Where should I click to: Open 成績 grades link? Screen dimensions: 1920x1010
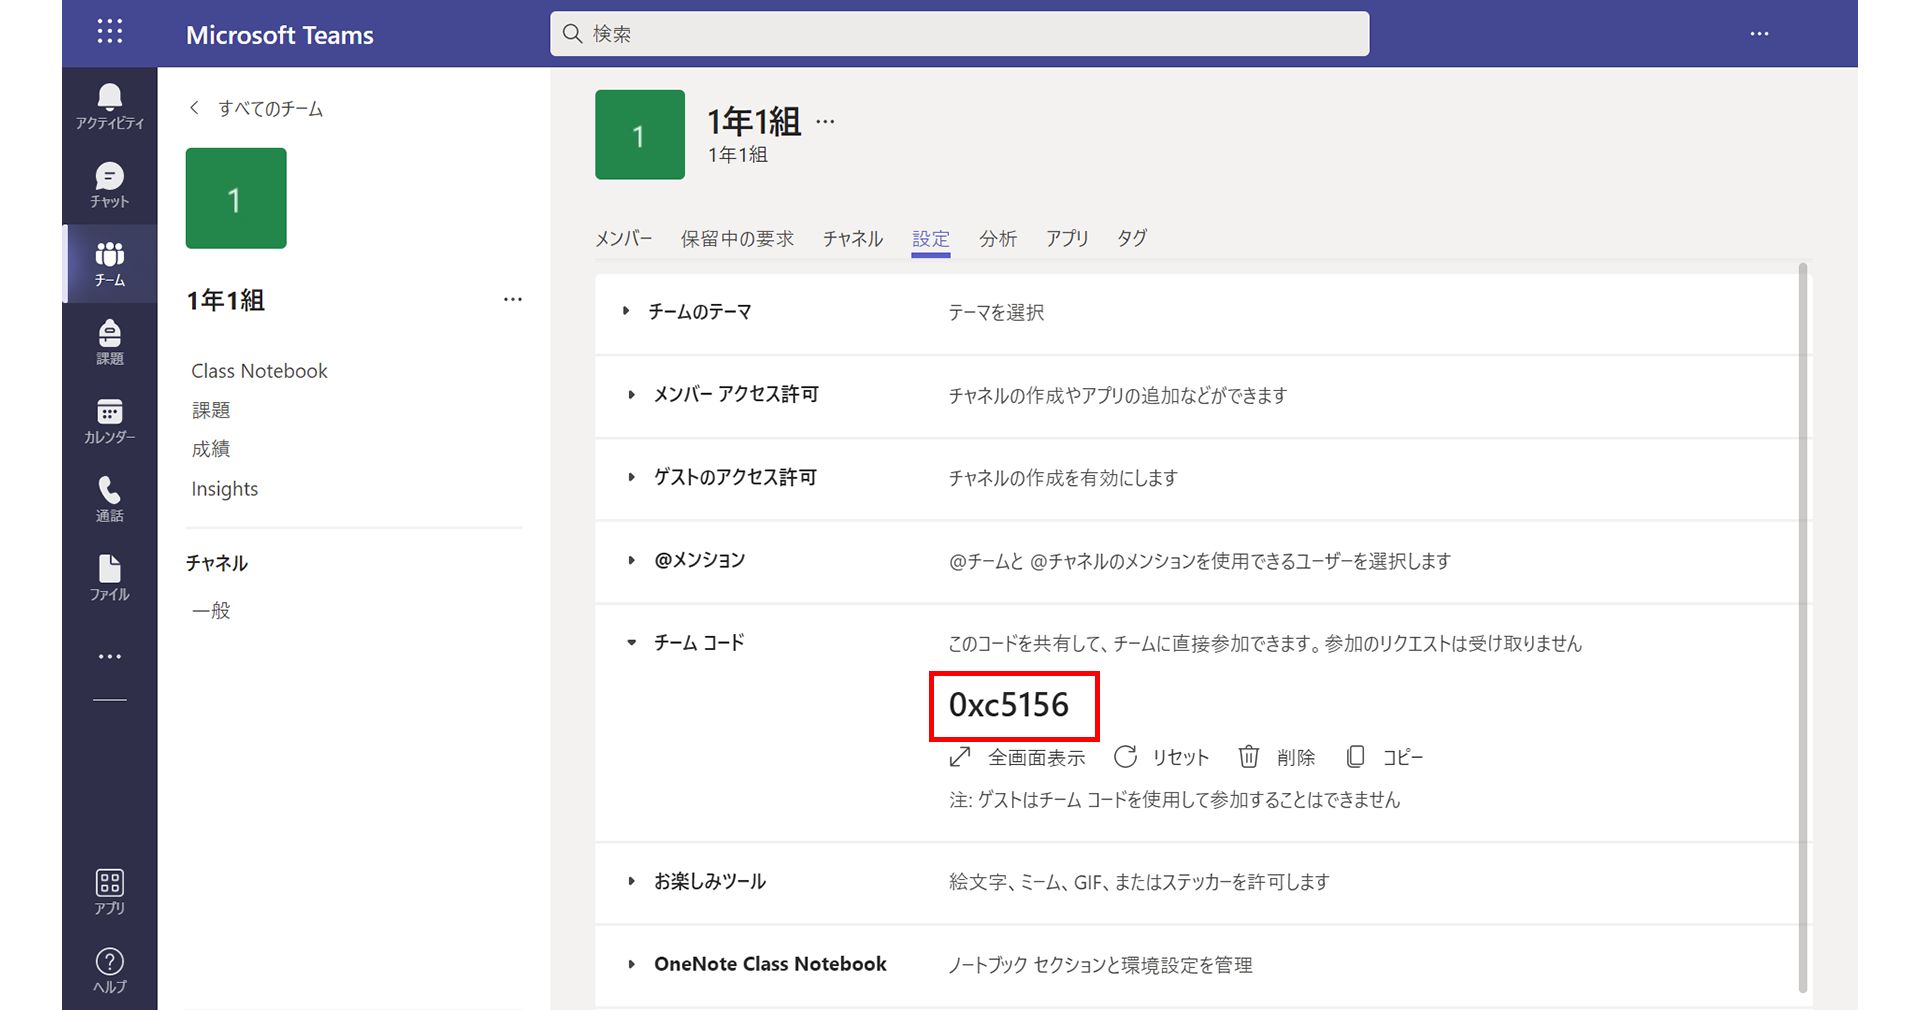tap(211, 449)
